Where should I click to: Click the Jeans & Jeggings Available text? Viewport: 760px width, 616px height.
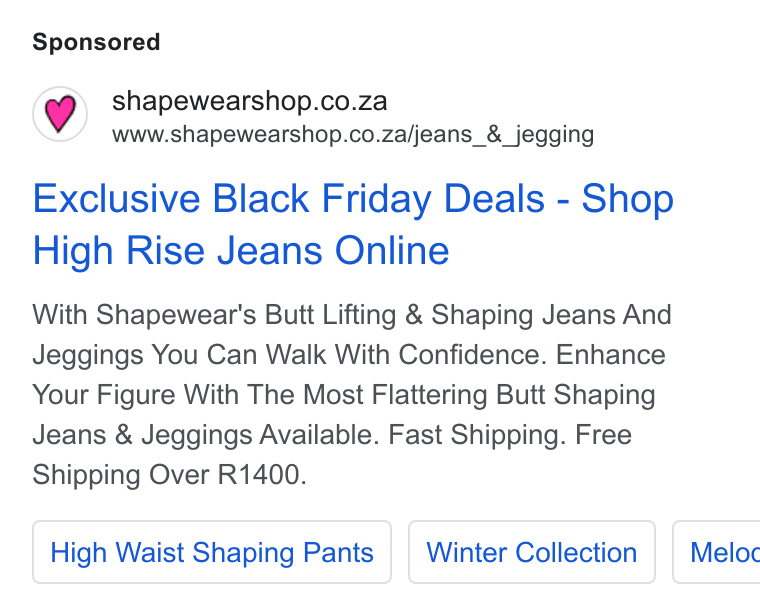206,434
